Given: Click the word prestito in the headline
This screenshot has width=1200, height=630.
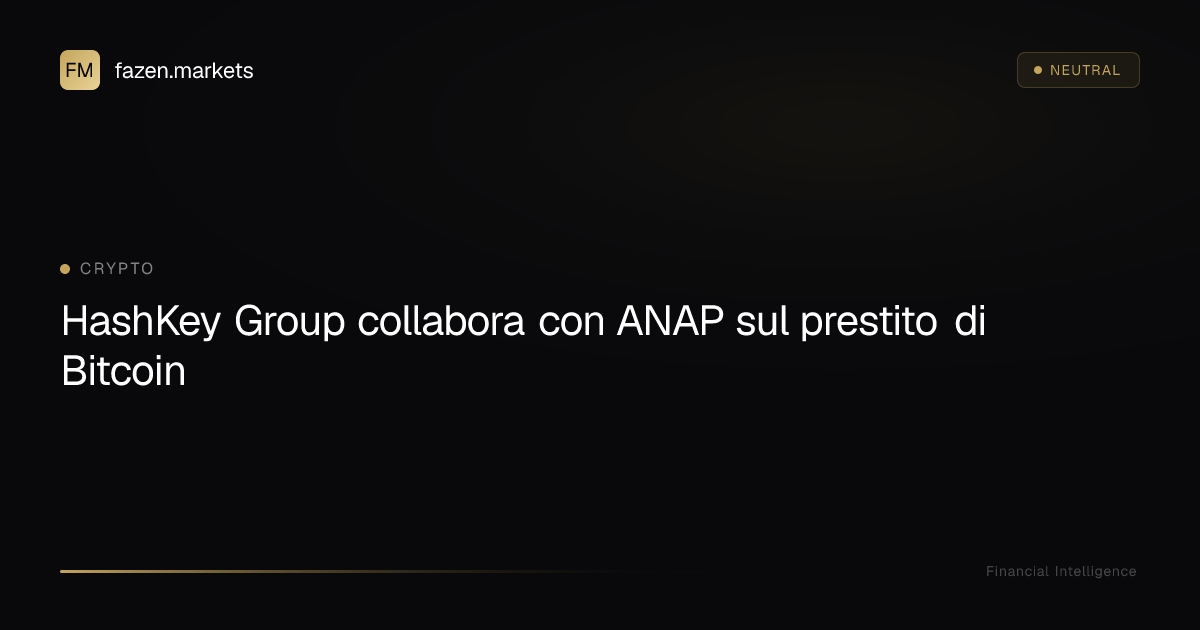Looking at the screenshot, I should pyautogui.click(x=868, y=324).
